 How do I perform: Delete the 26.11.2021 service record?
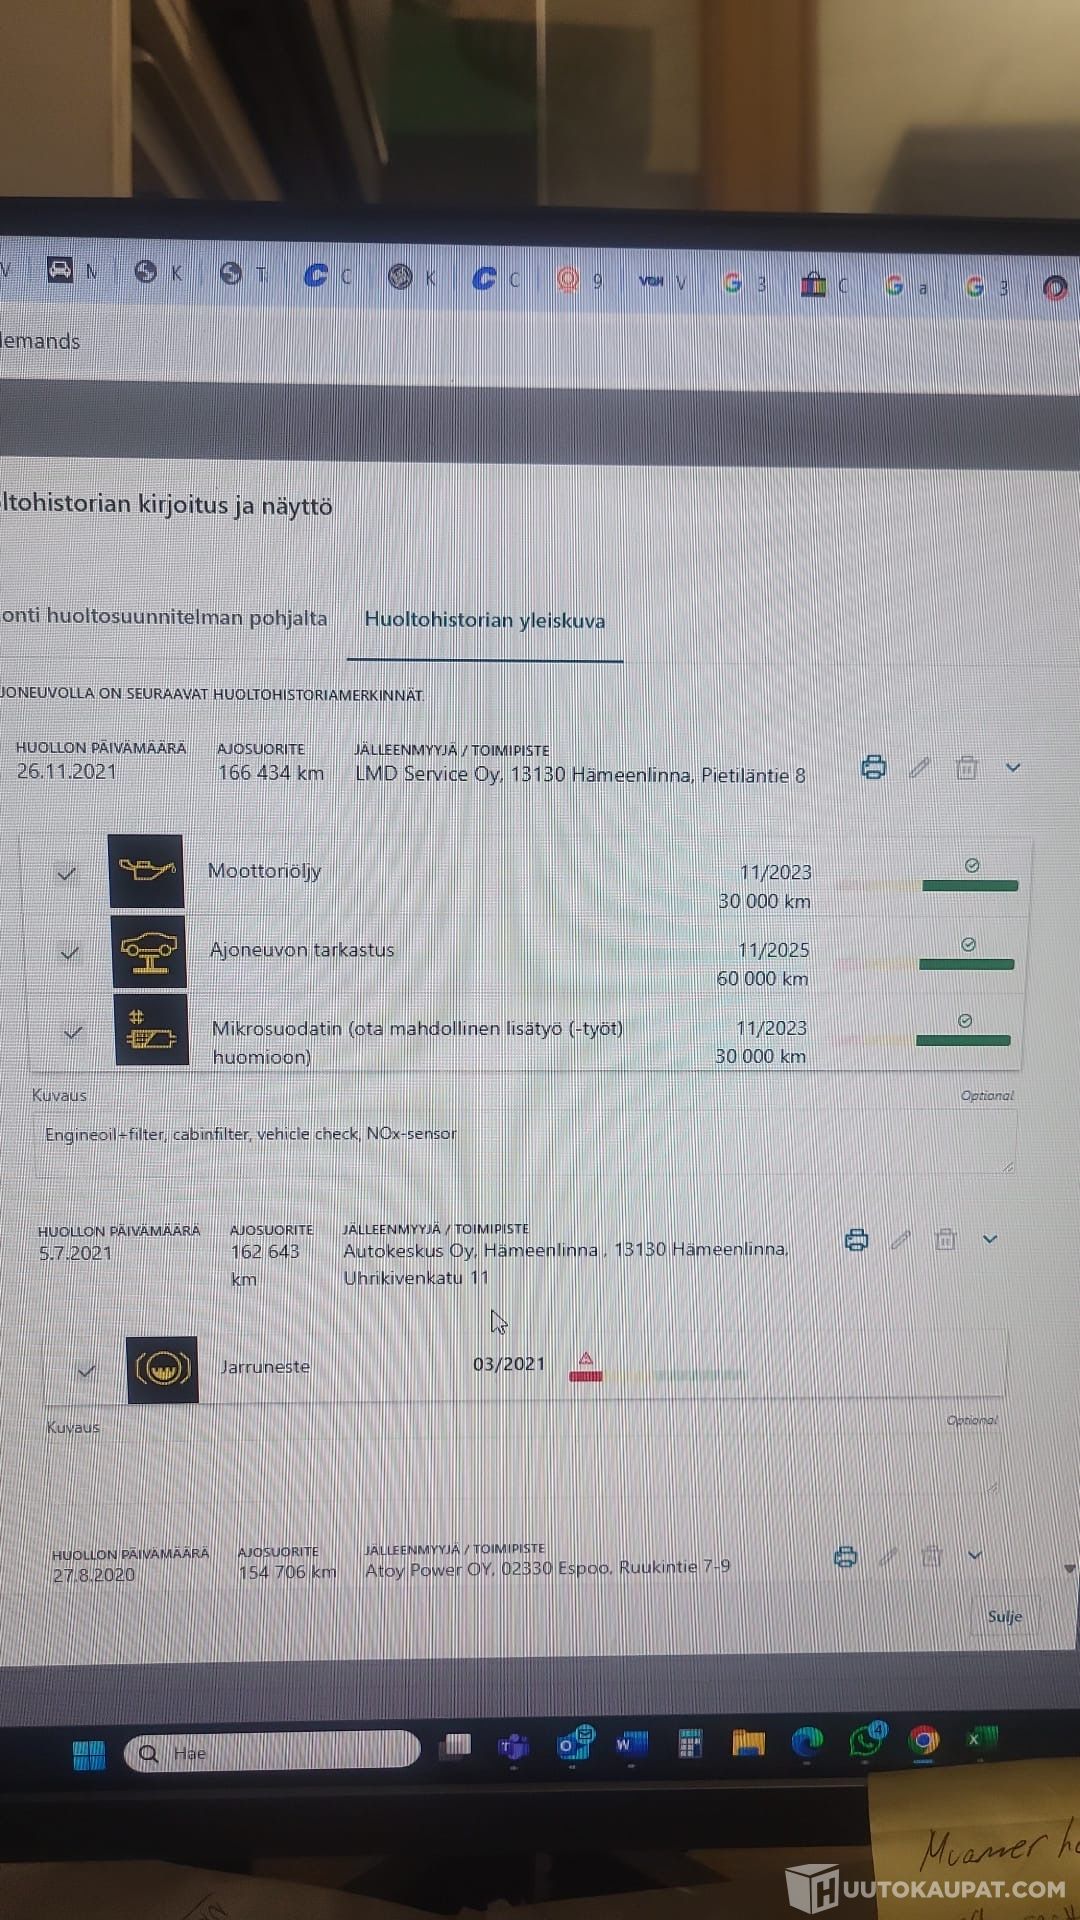(x=966, y=768)
